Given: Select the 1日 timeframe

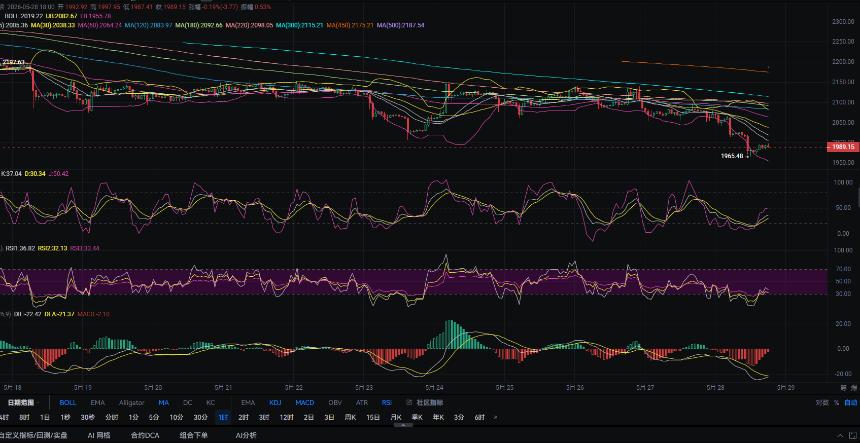Looking at the screenshot, I should 46,417.
